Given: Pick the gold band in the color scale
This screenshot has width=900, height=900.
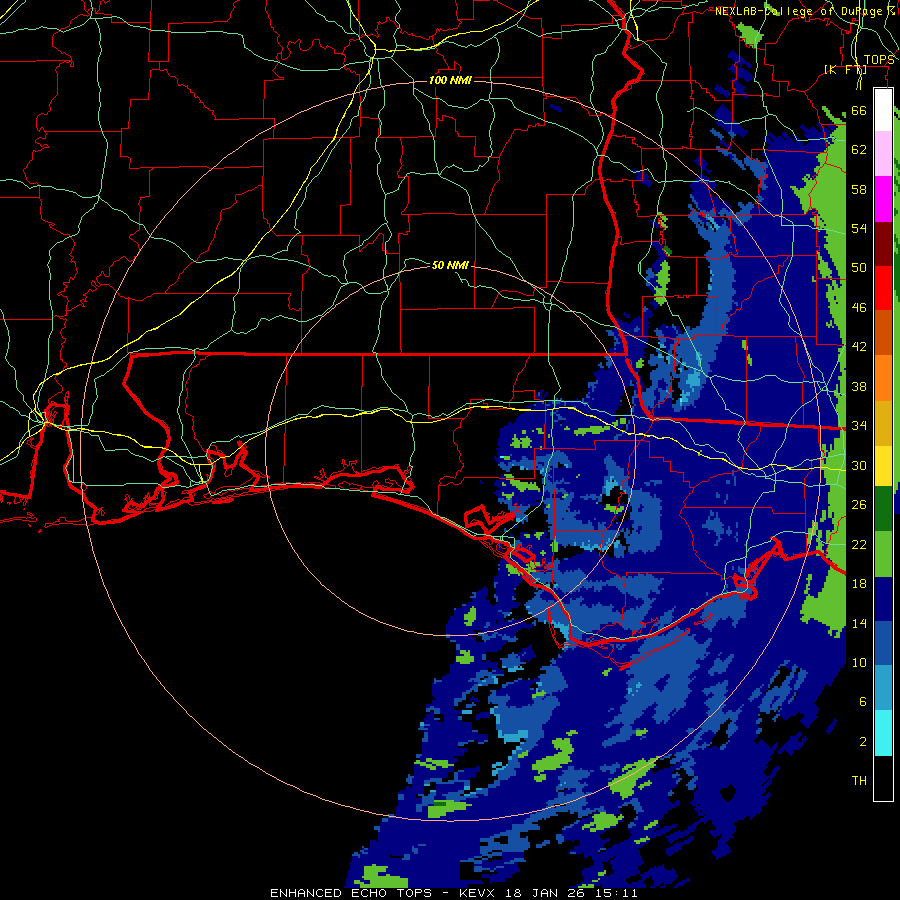Looking at the screenshot, I should point(883,423).
